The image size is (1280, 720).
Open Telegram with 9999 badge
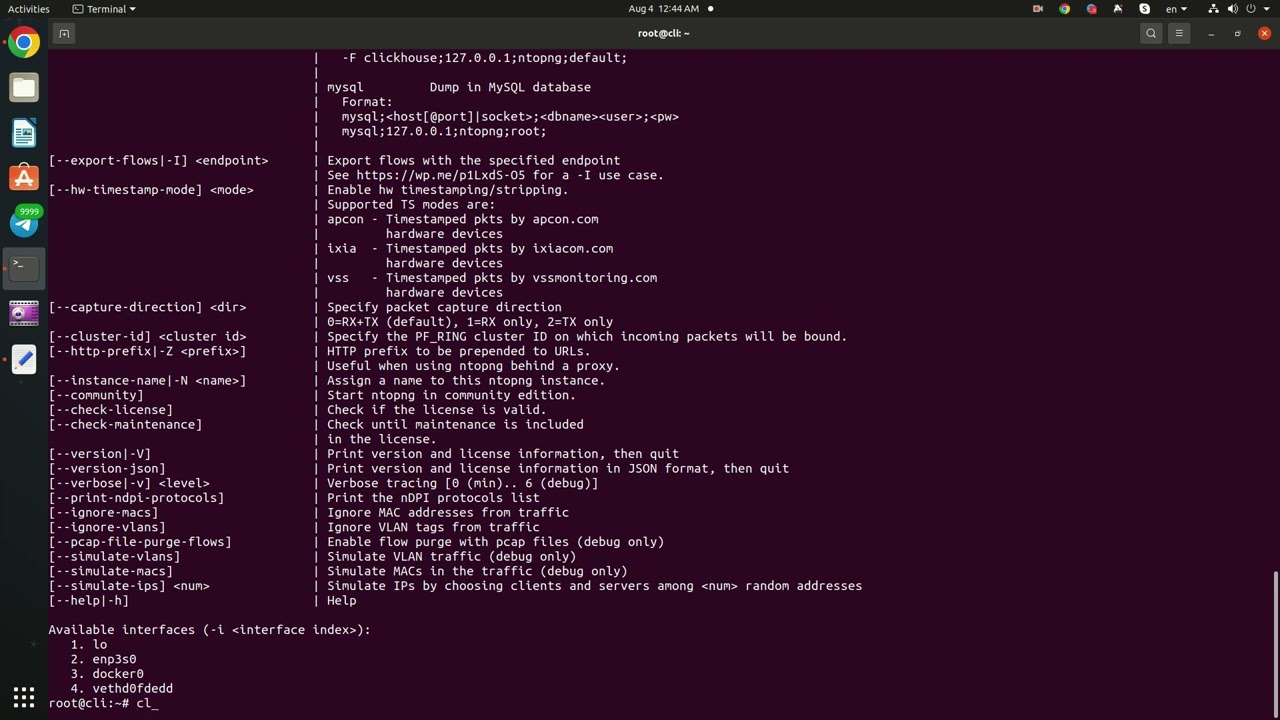pos(24,222)
